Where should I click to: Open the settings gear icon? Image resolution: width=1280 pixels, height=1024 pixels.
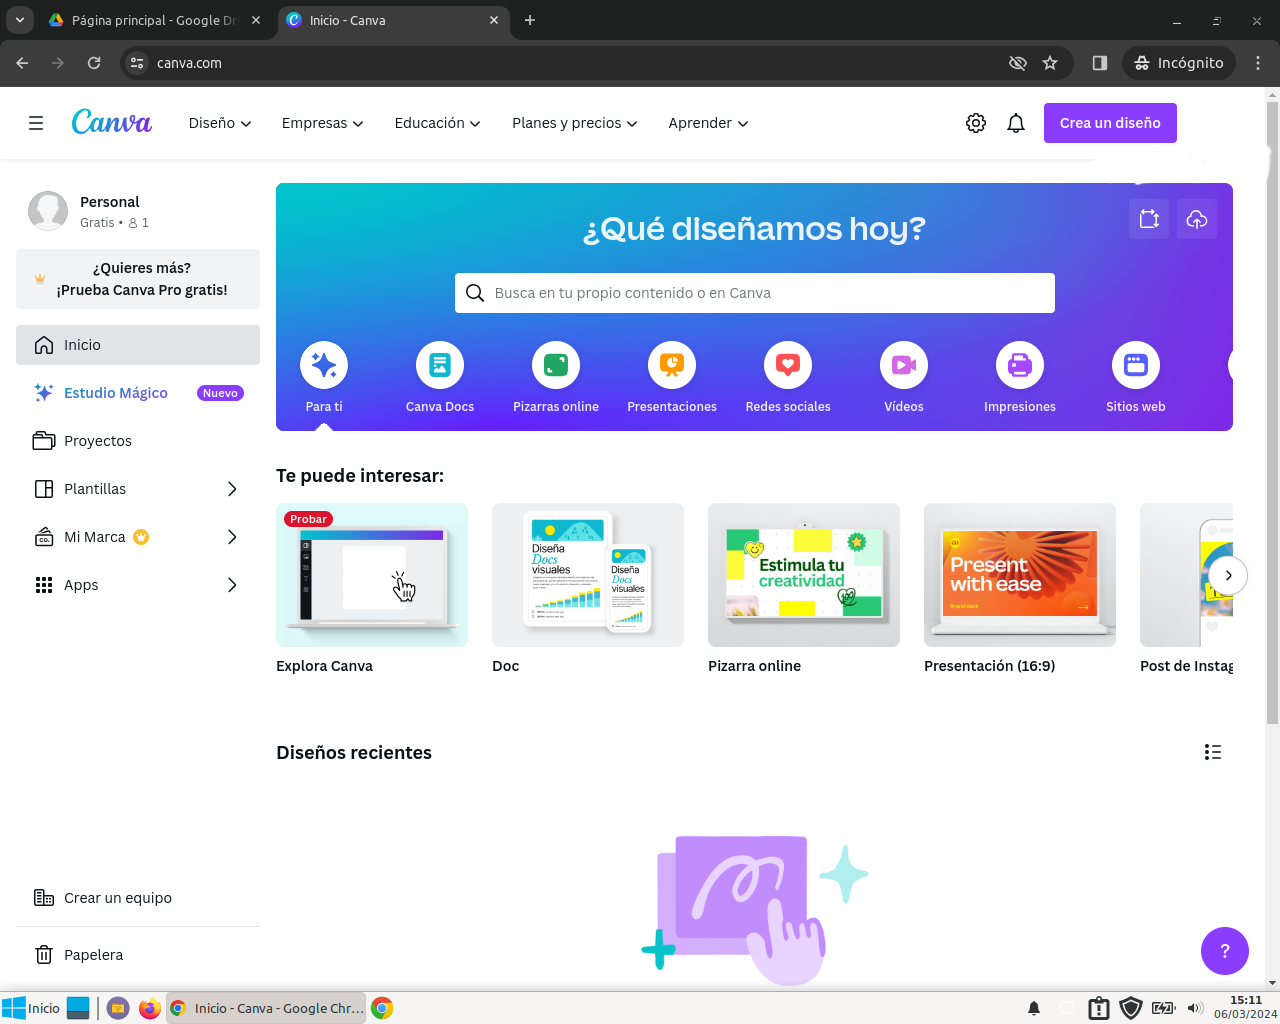(x=976, y=123)
